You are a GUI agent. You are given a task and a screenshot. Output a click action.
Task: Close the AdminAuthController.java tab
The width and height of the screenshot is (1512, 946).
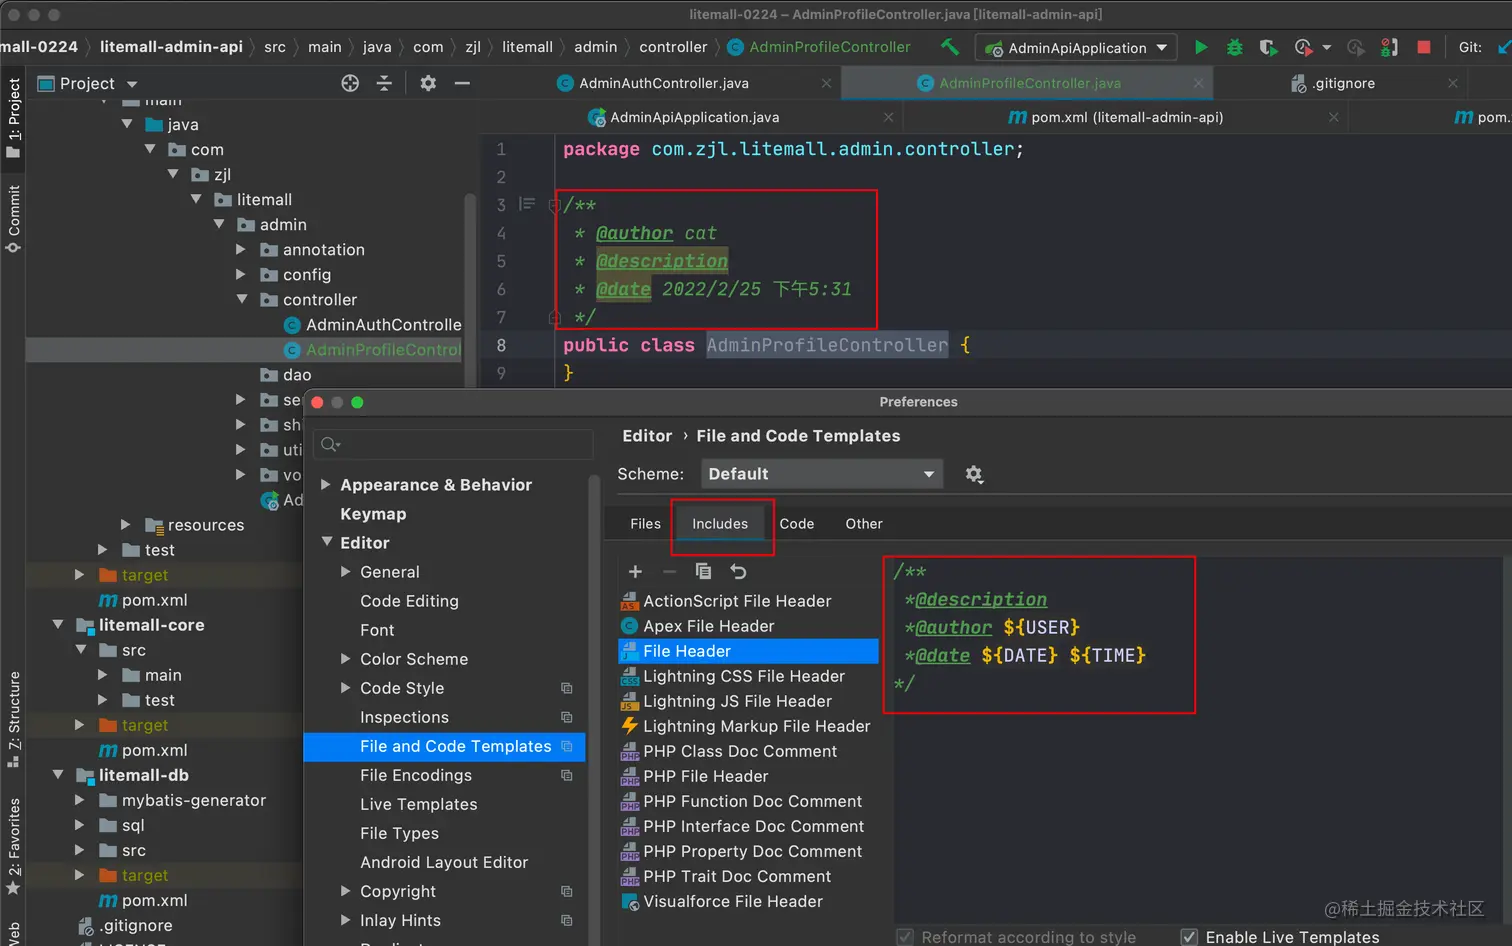(x=826, y=83)
